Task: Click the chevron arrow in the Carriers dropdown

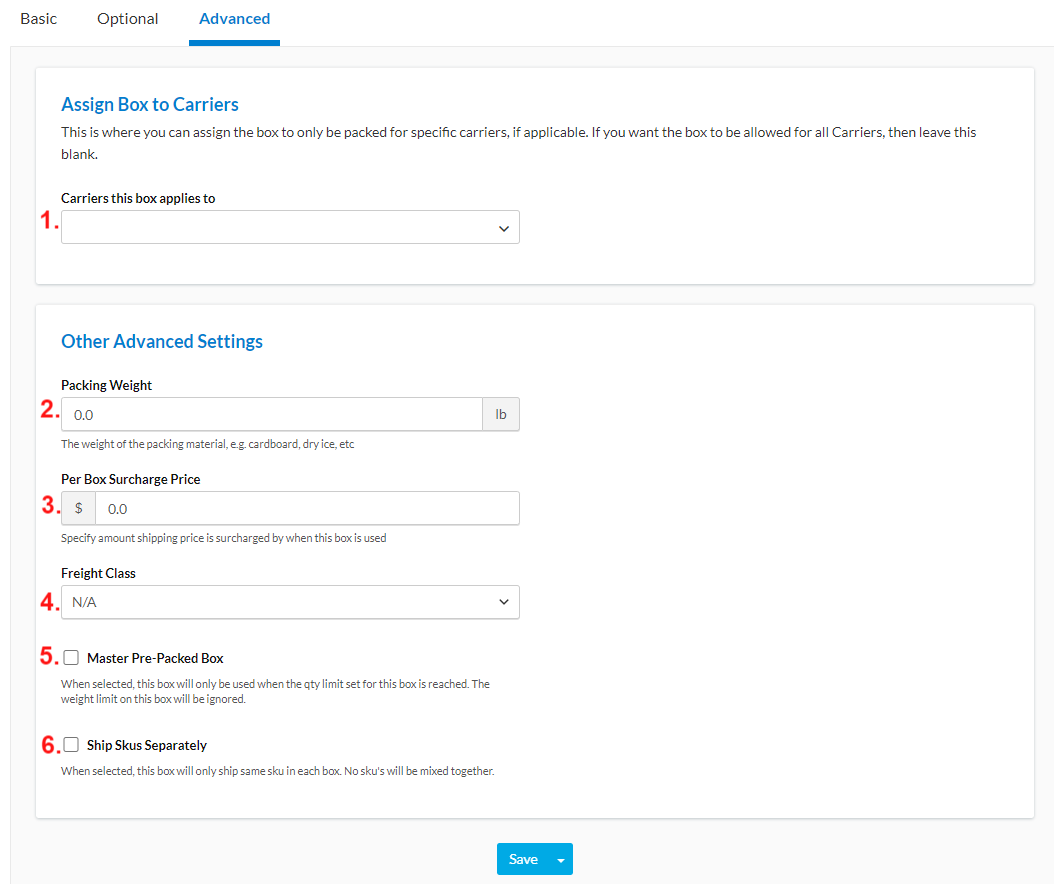Action: [503, 228]
